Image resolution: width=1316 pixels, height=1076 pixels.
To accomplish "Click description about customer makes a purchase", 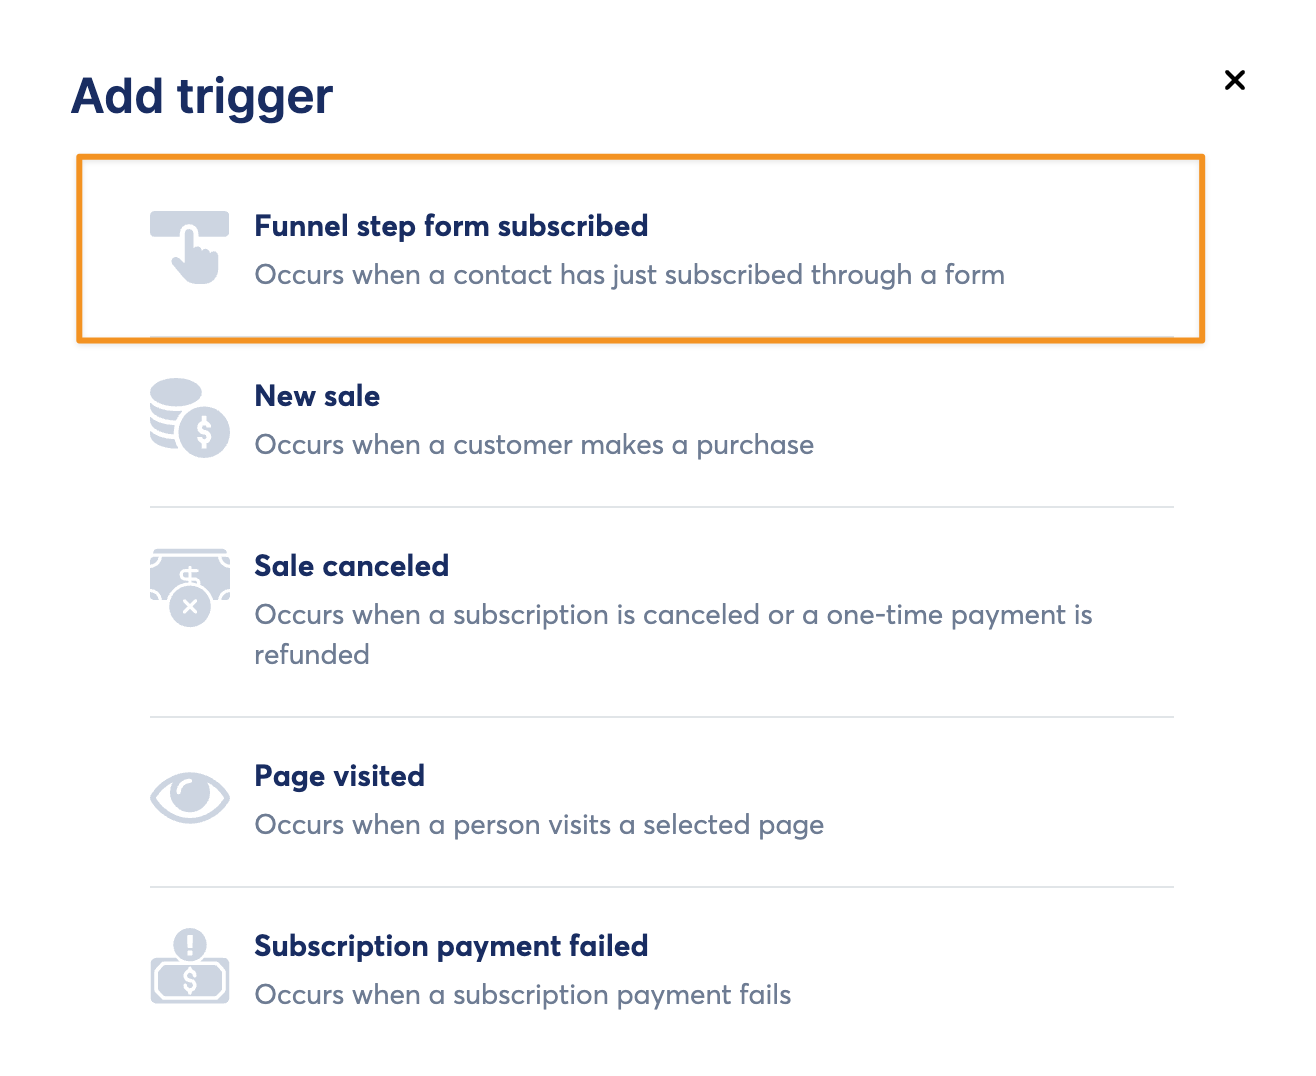I will click(534, 445).
